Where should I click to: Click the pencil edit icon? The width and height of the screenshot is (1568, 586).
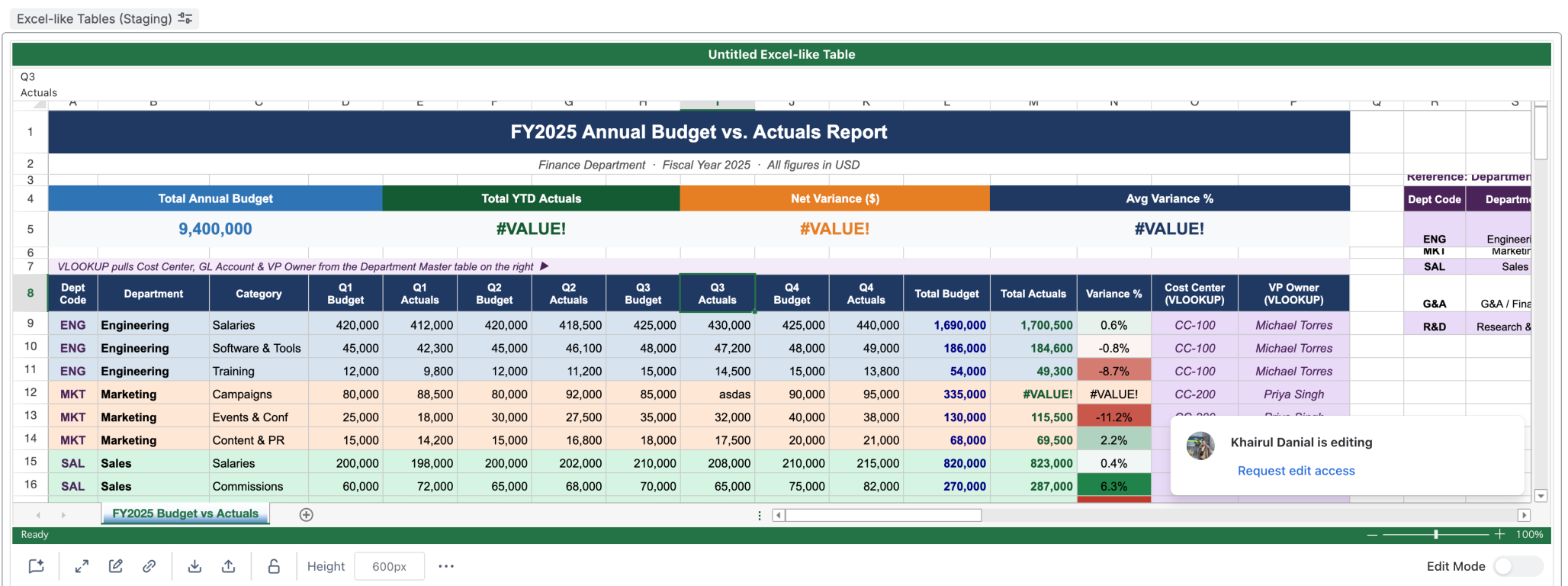(x=116, y=566)
